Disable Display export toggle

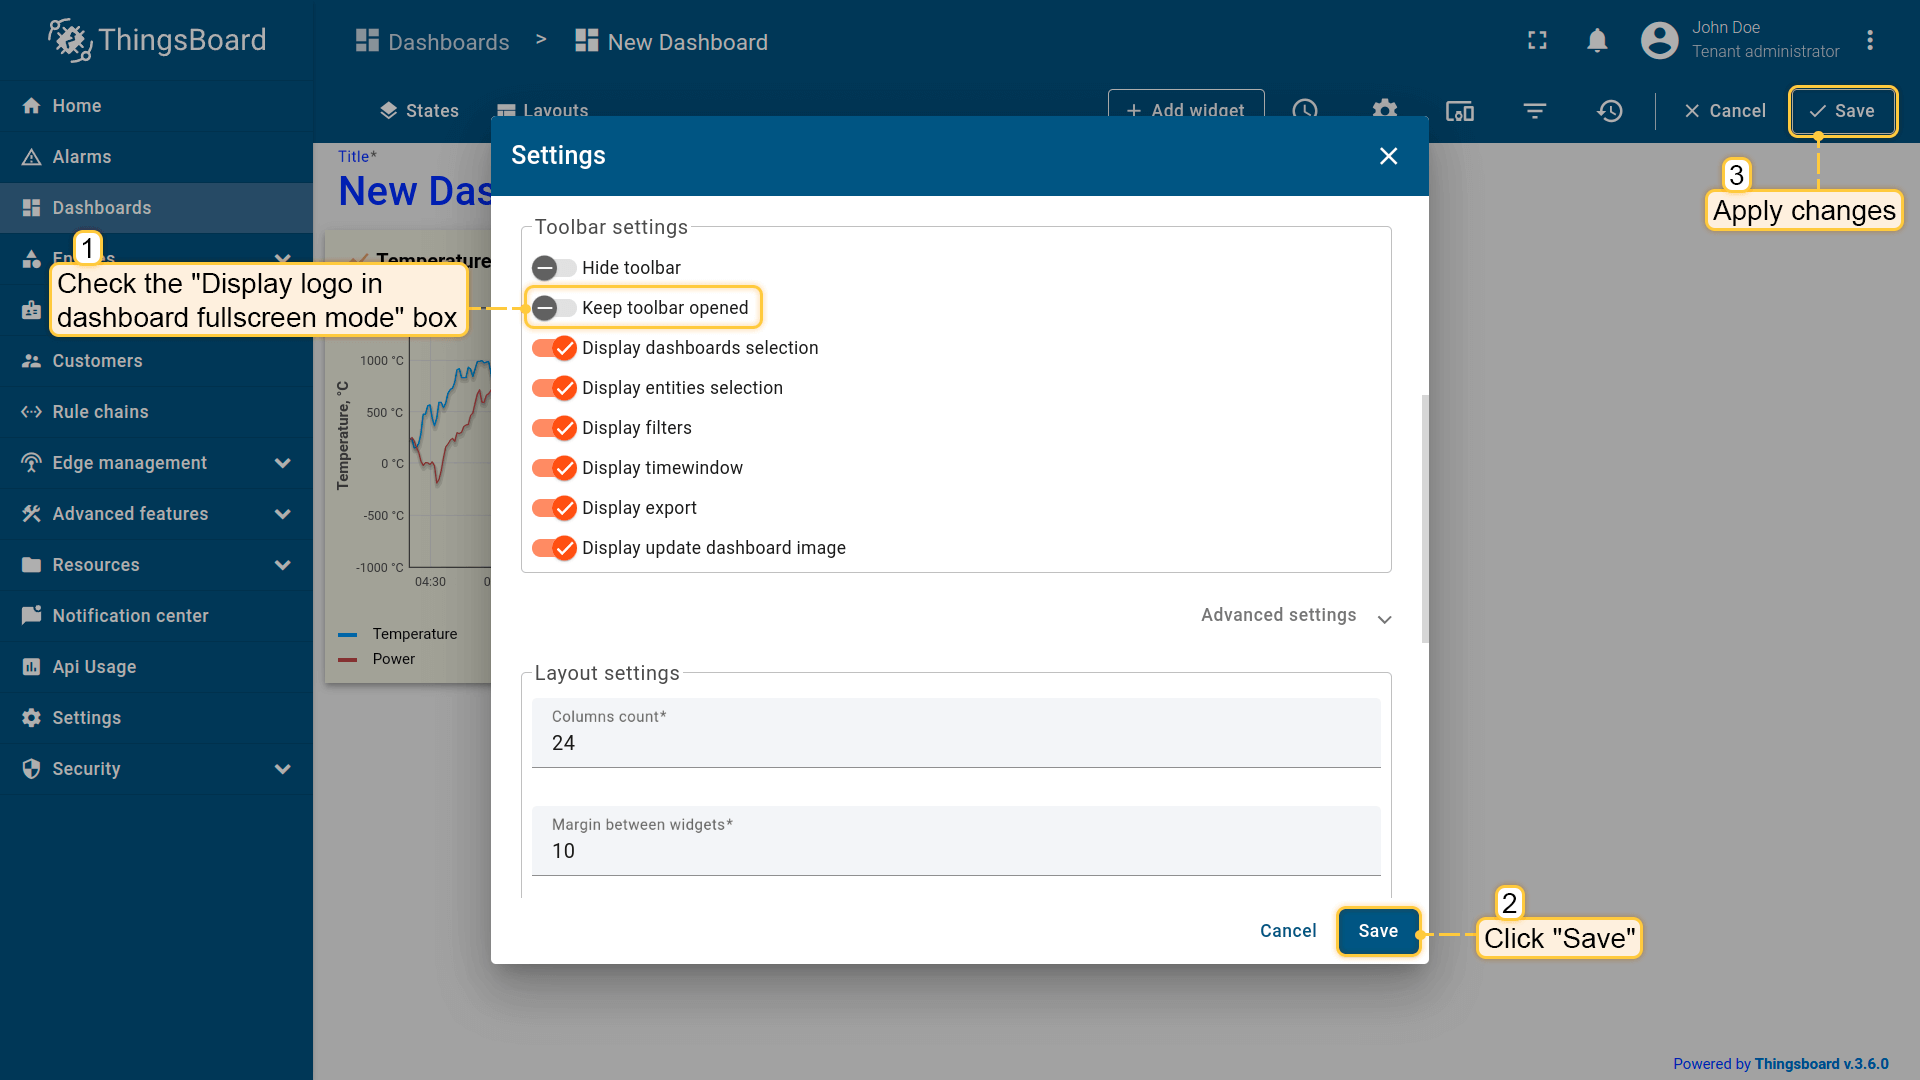[x=553, y=508]
